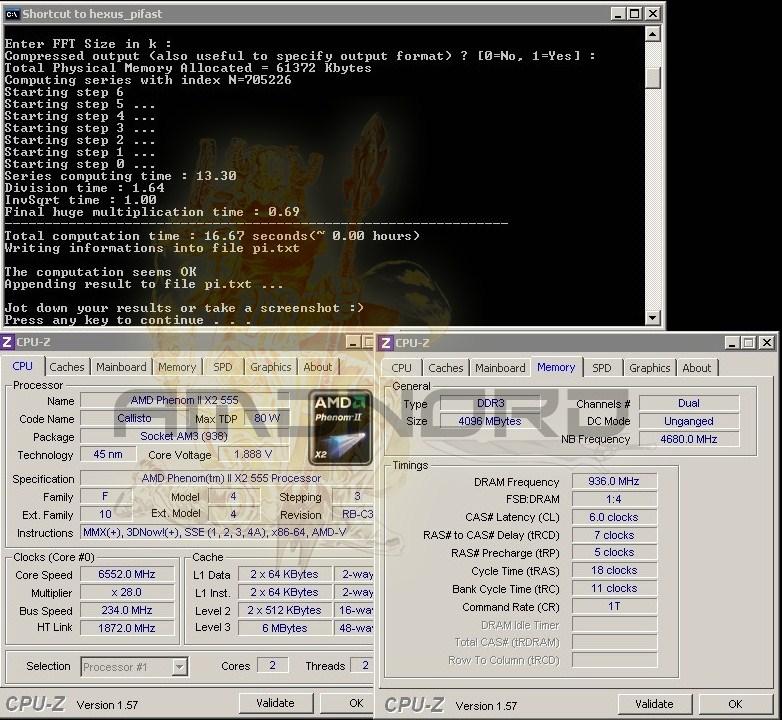Viewport: 782px width, 720px height.
Task: Click the DC Mode Unganged field
Action: pyautogui.click(x=689, y=421)
